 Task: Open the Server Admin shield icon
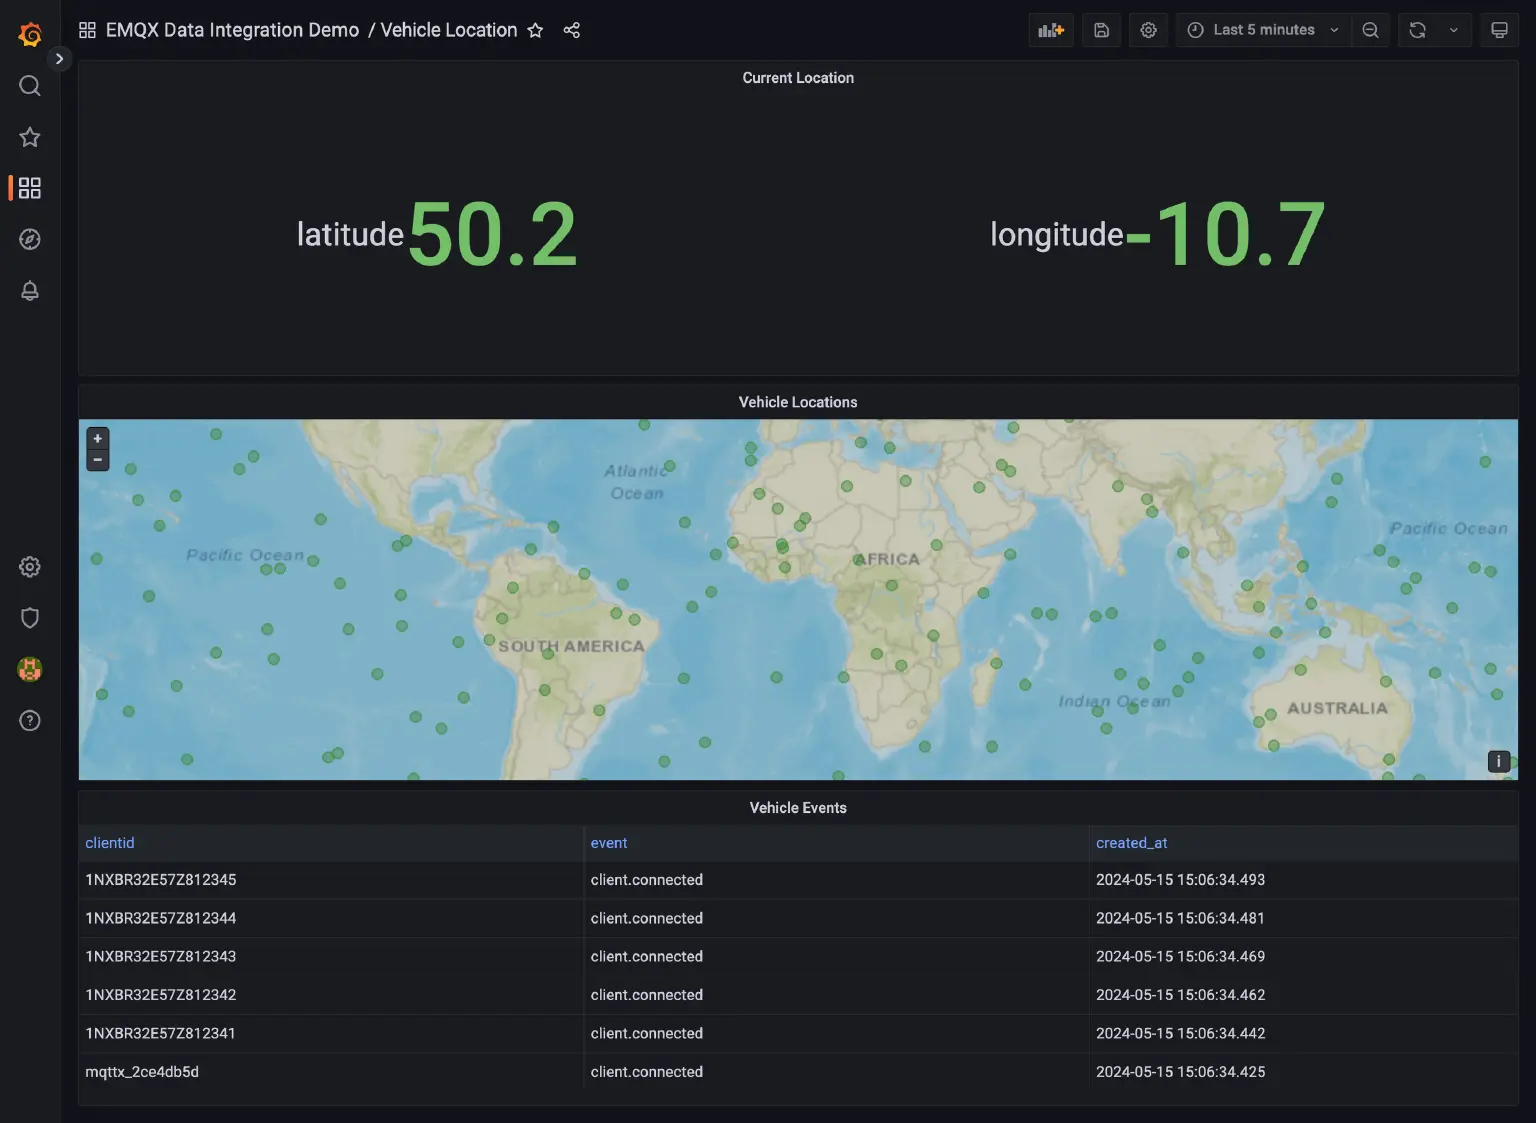[29, 617]
